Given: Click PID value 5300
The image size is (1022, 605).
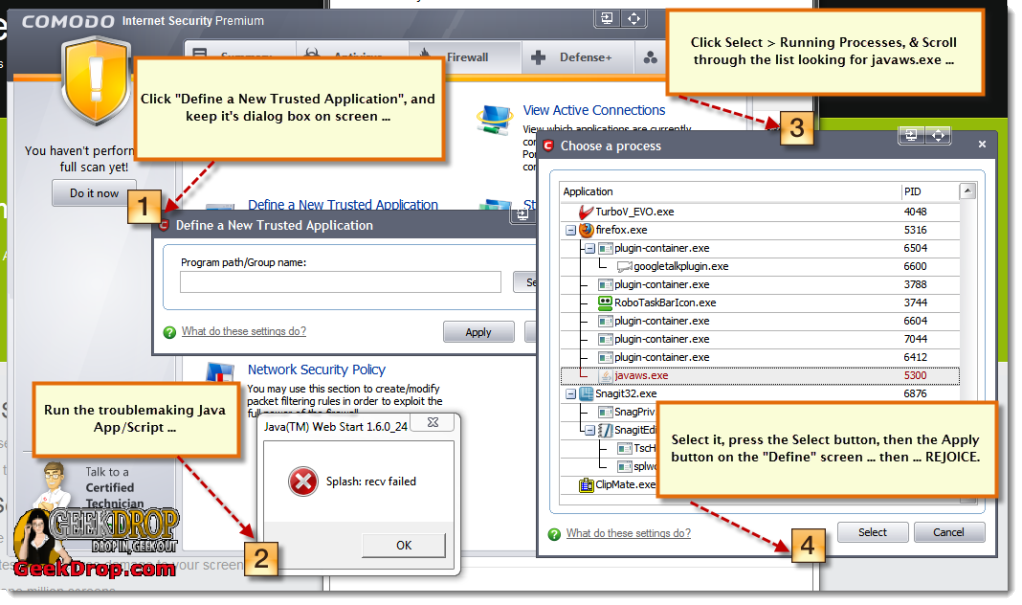Looking at the screenshot, I should (915, 376).
